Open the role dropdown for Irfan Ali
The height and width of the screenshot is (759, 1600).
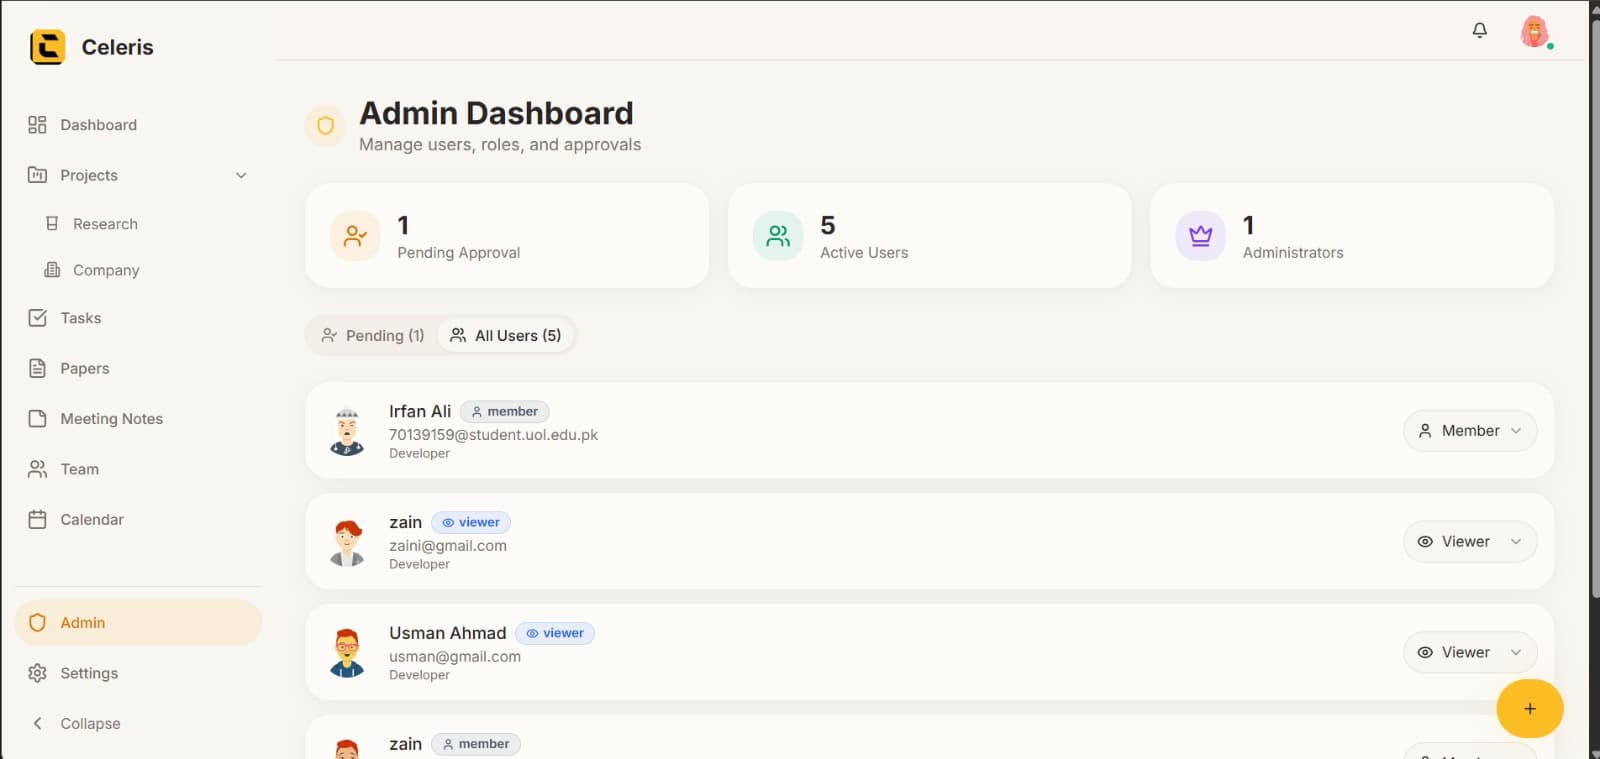click(x=1469, y=431)
